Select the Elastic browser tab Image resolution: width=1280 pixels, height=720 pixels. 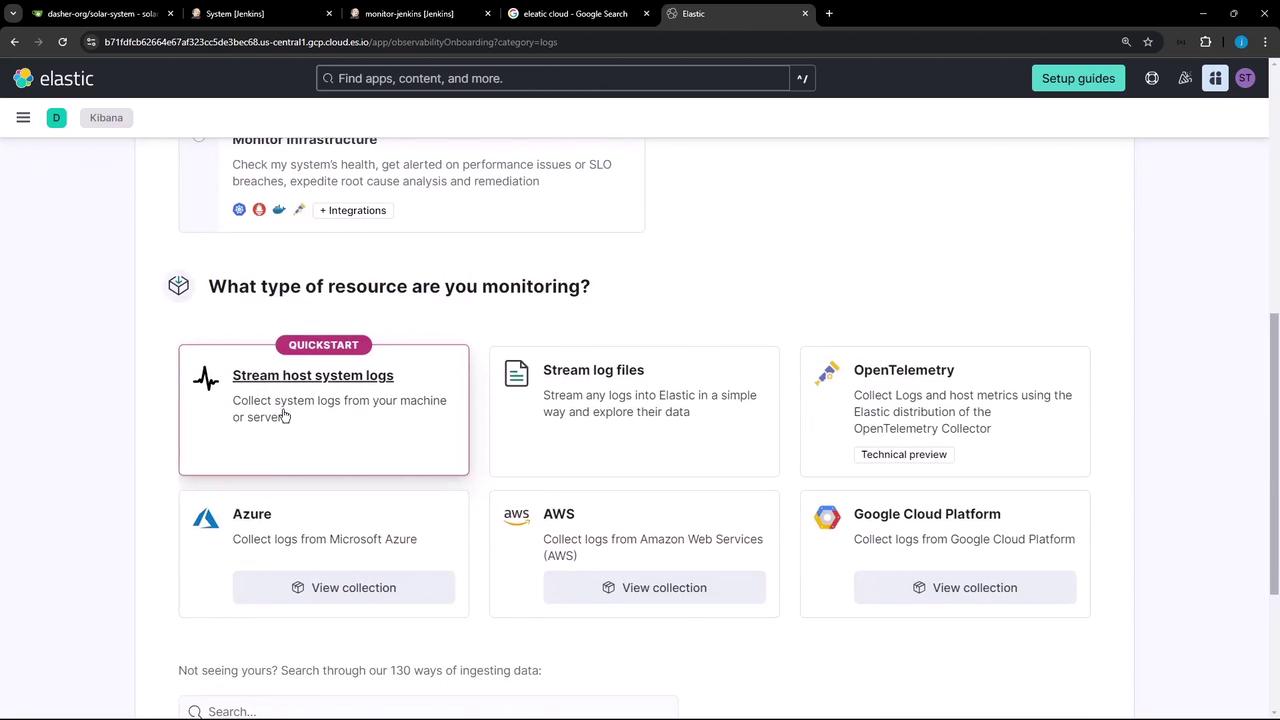738,14
